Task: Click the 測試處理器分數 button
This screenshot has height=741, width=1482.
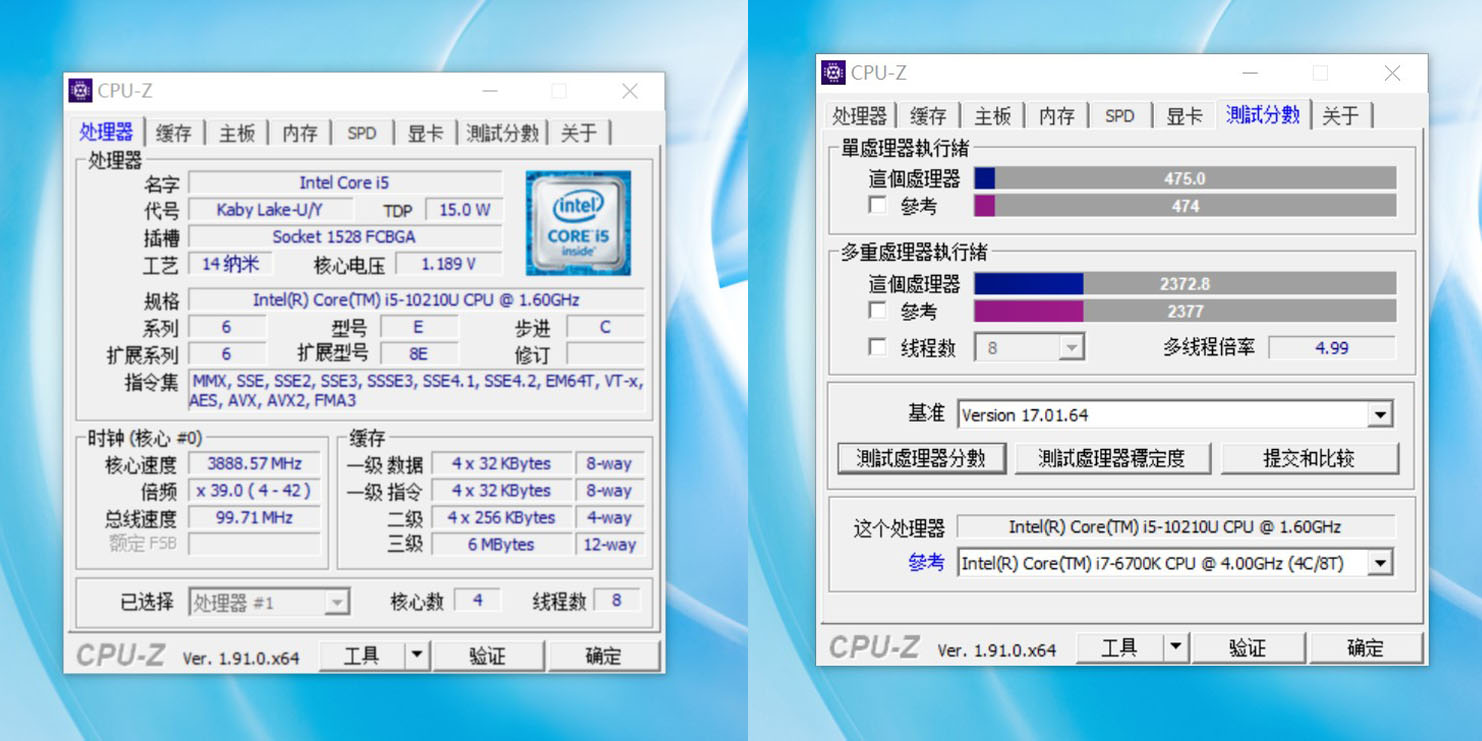Action: [x=921, y=458]
